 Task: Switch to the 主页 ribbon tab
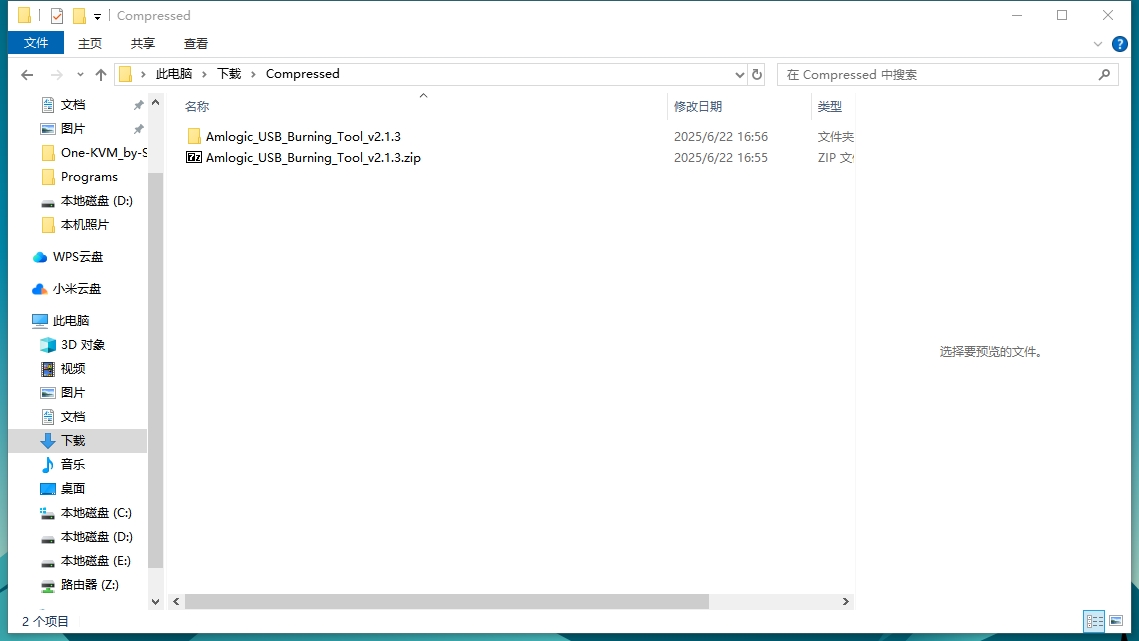click(90, 44)
